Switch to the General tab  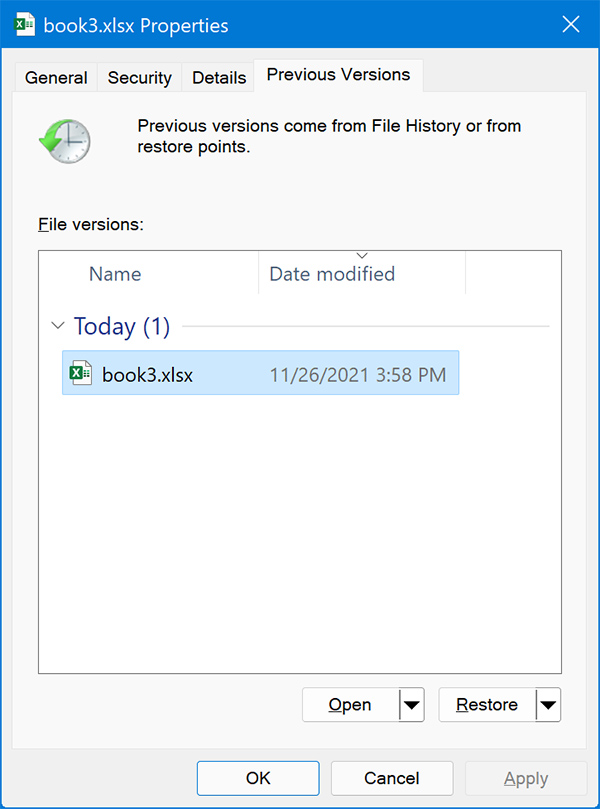[x=56, y=77]
